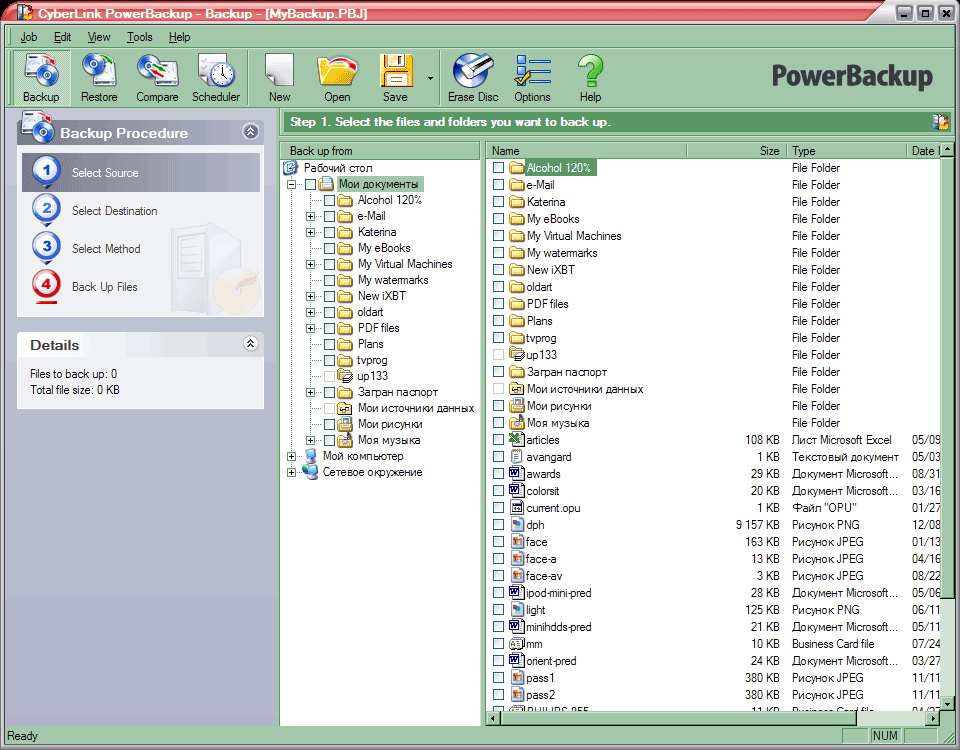Click the Back Up Files step

[x=104, y=287]
